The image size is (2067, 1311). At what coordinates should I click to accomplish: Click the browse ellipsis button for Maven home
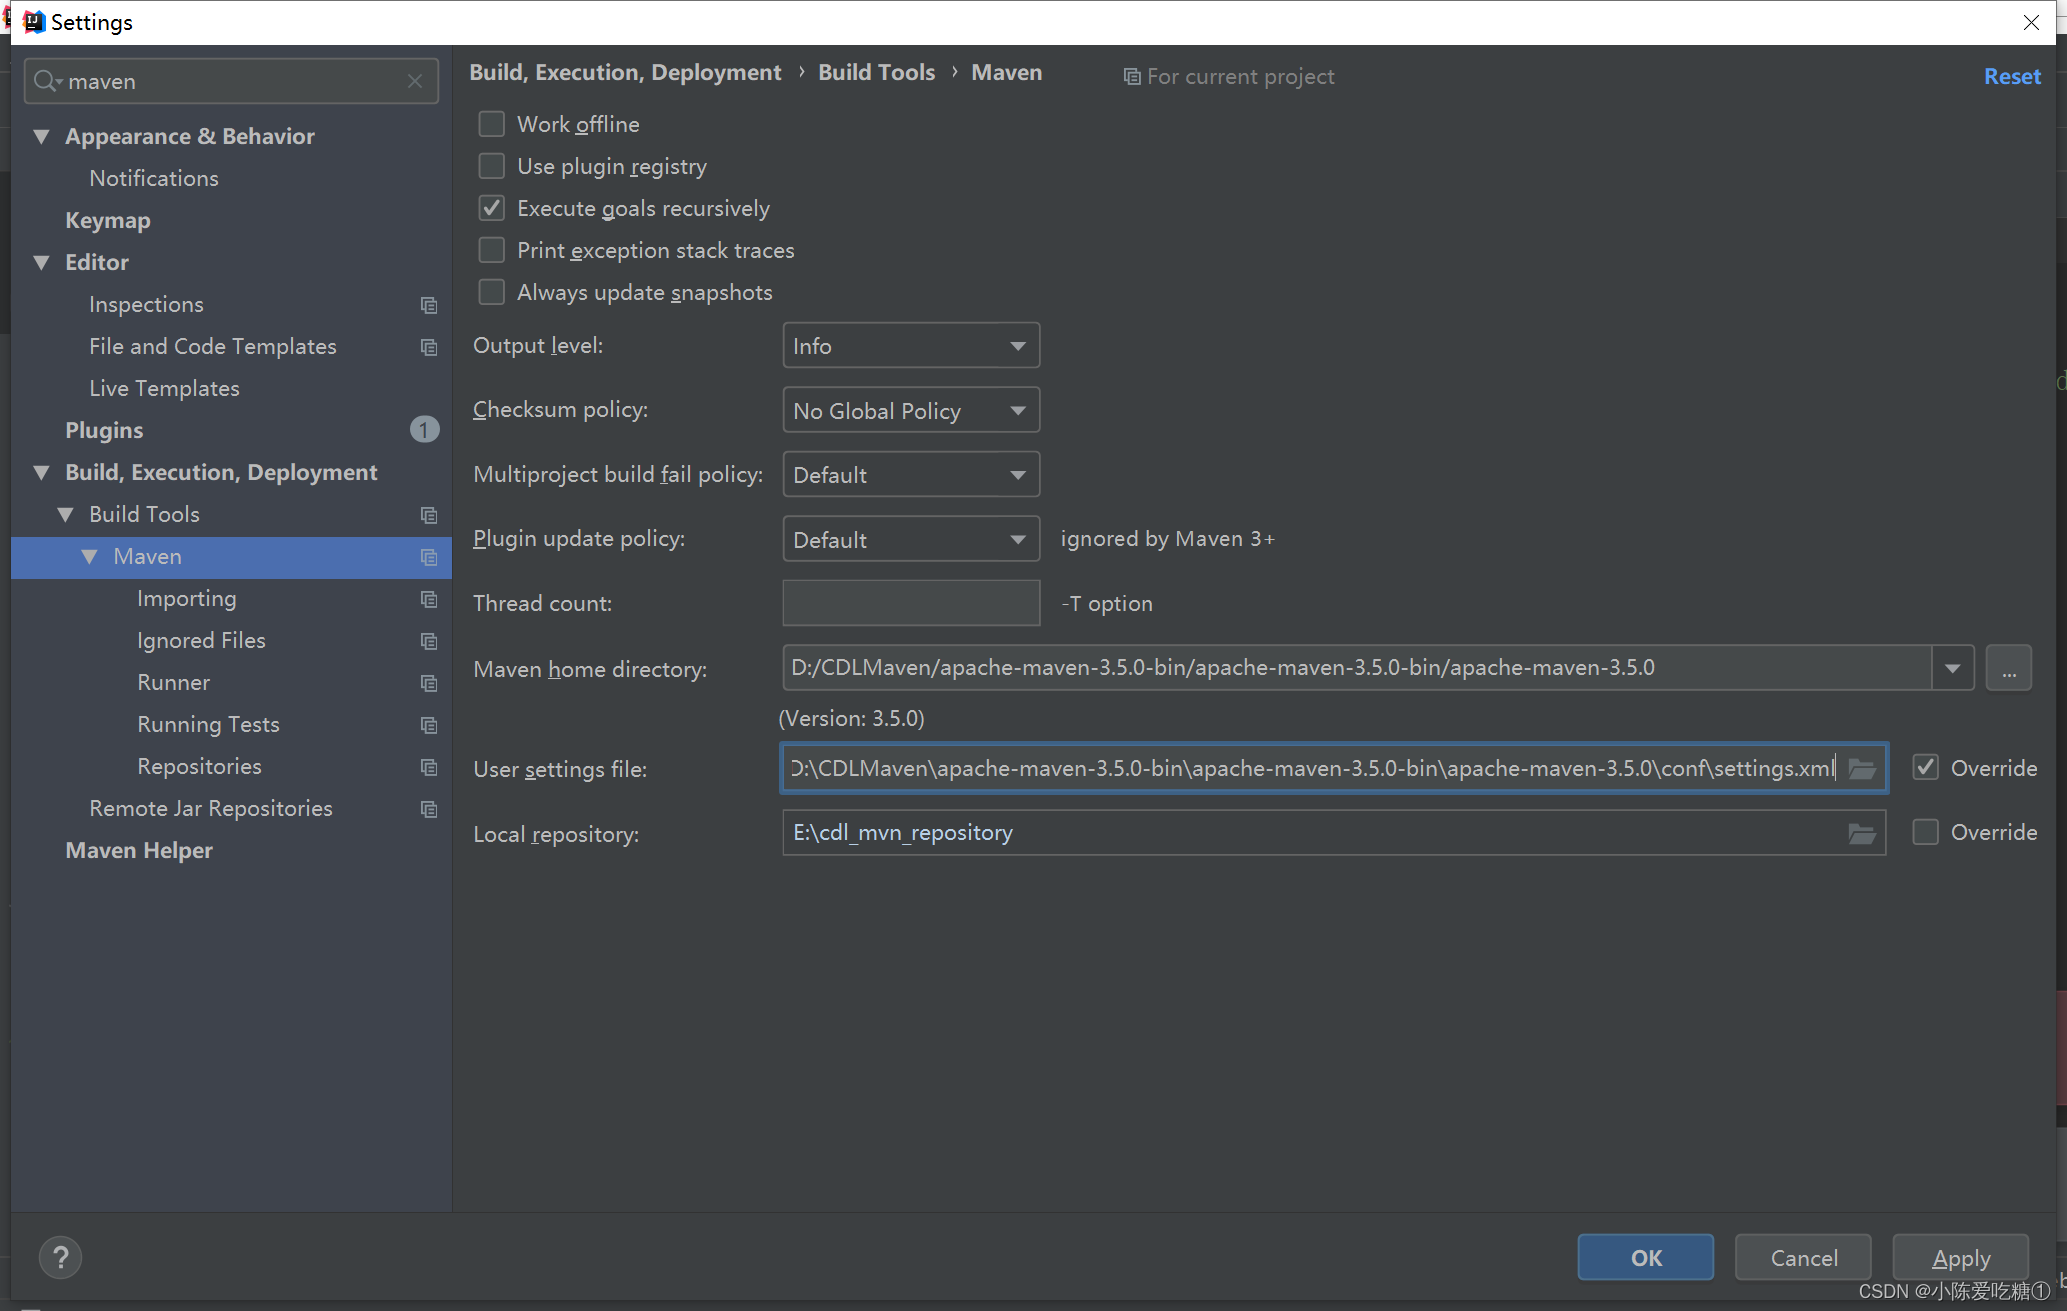pyautogui.click(x=2008, y=668)
